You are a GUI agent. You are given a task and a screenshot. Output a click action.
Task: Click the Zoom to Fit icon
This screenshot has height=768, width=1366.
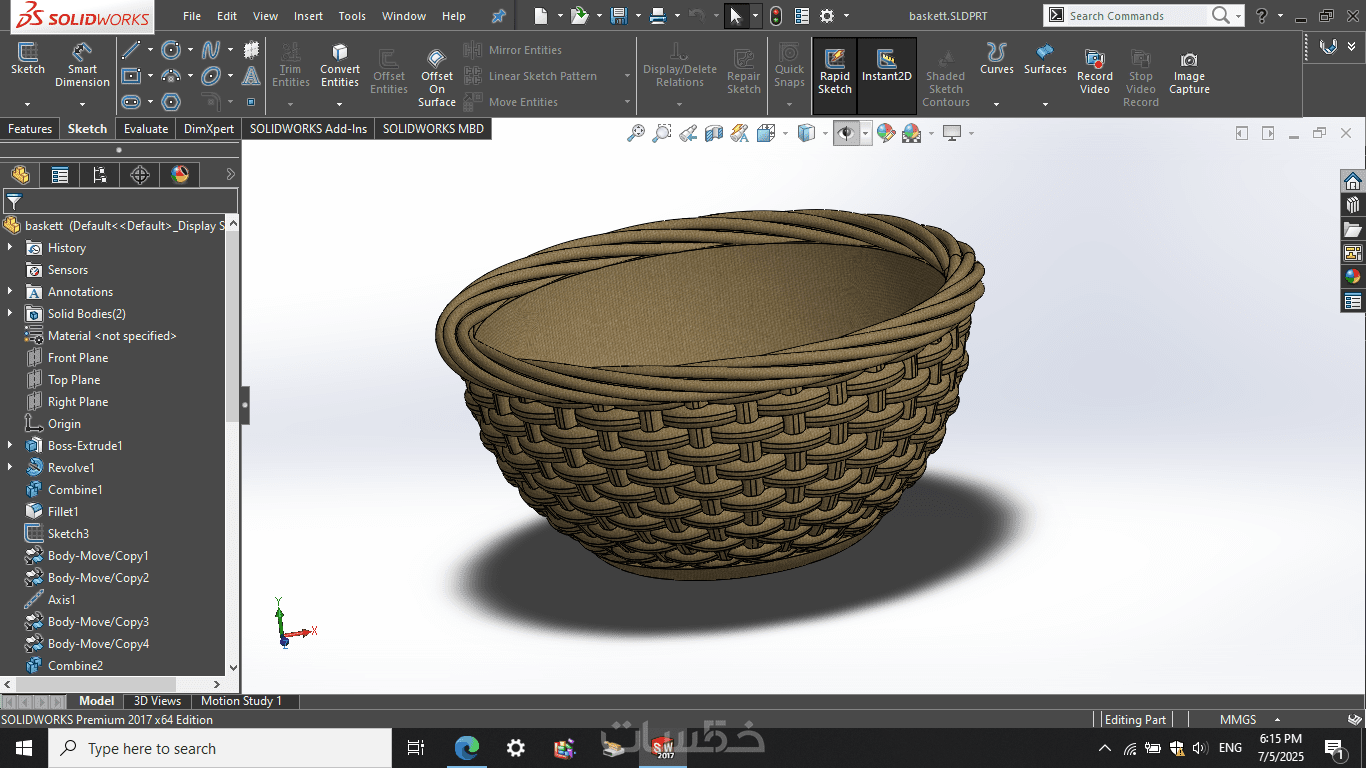pos(636,133)
